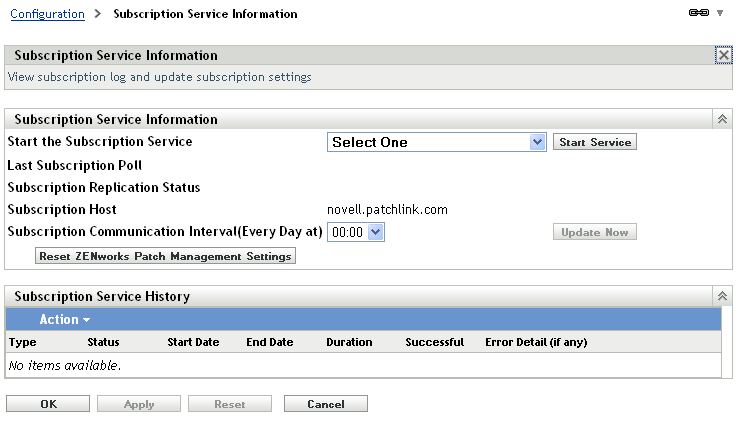Collapse the Subscription Service History section
This screenshot has width=743, height=422.
point(722,296)
